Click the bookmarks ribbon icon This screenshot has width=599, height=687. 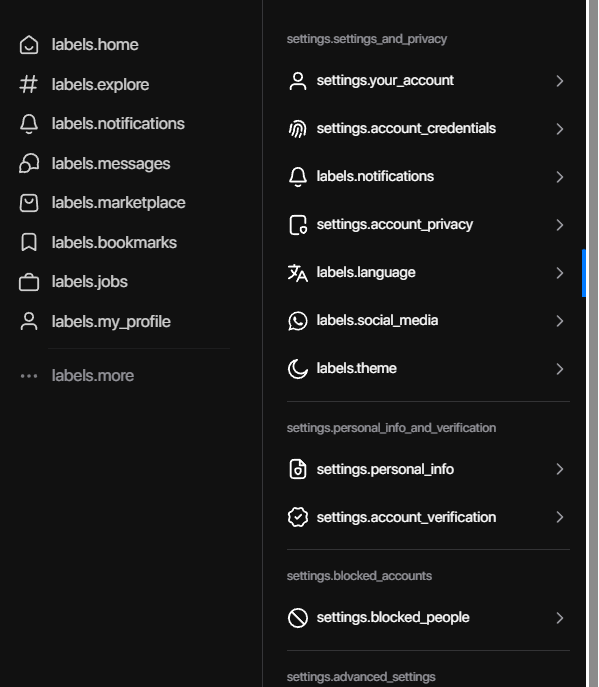(29, 242)
